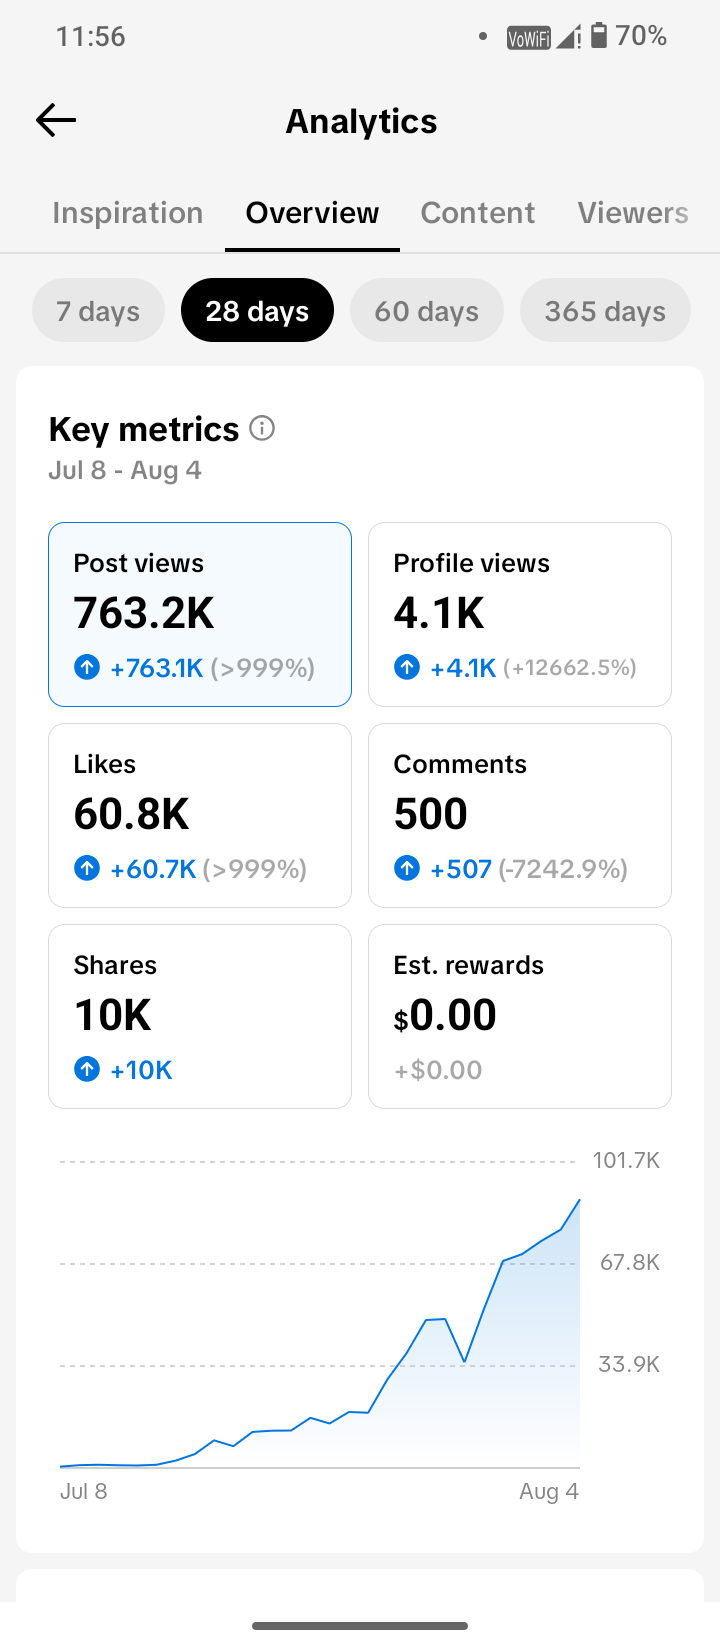Select the Profile views metric card
720x1650 pixels.
(520, 614)
